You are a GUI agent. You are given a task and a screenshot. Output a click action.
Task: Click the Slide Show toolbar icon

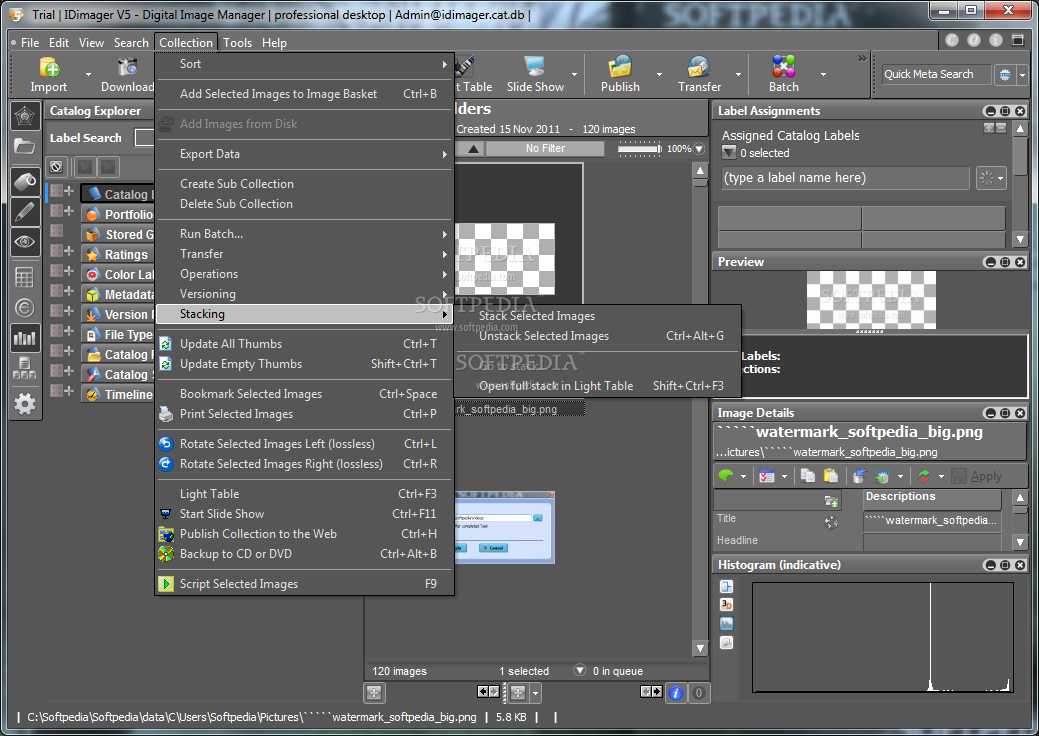coord(535,67)
